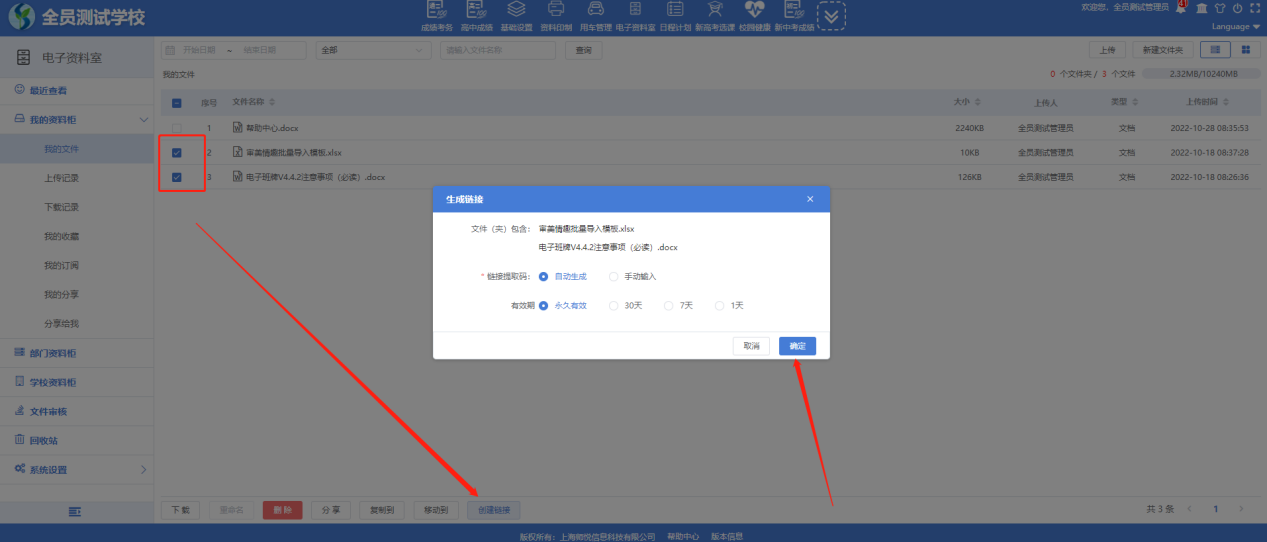Image resolution: width=1267 pixels, height=542 pixels.
Task: Collapse 我的资料柜 sidebar section
Action: click(77, 119)
